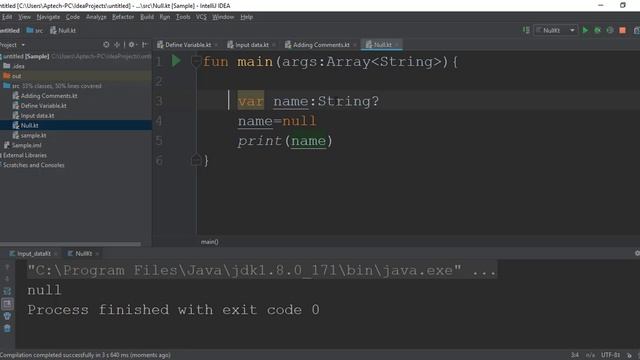Select the untitled [Sample] project root

tap(25, 56)
